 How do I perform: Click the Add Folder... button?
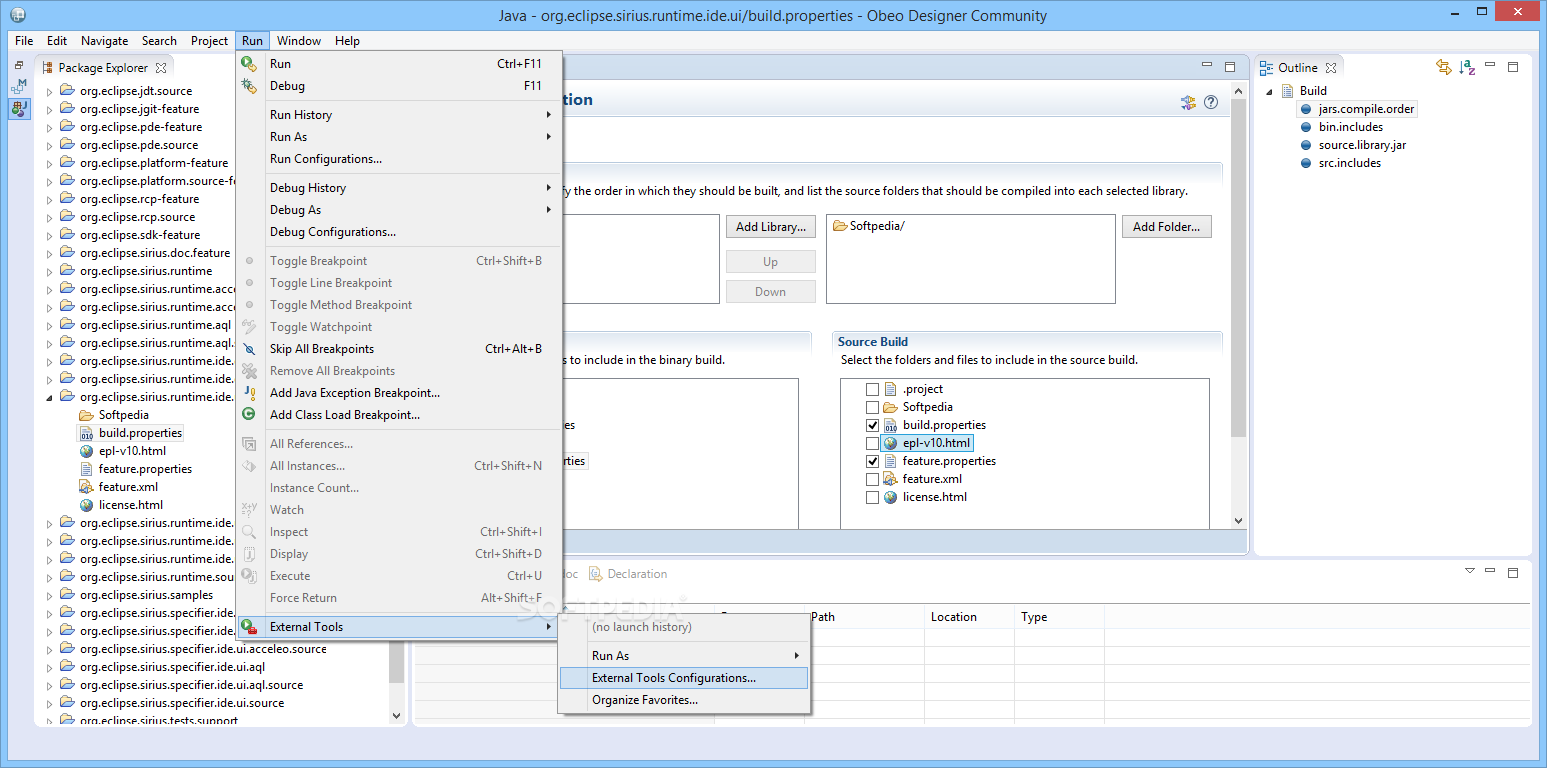click(1166, 227)
